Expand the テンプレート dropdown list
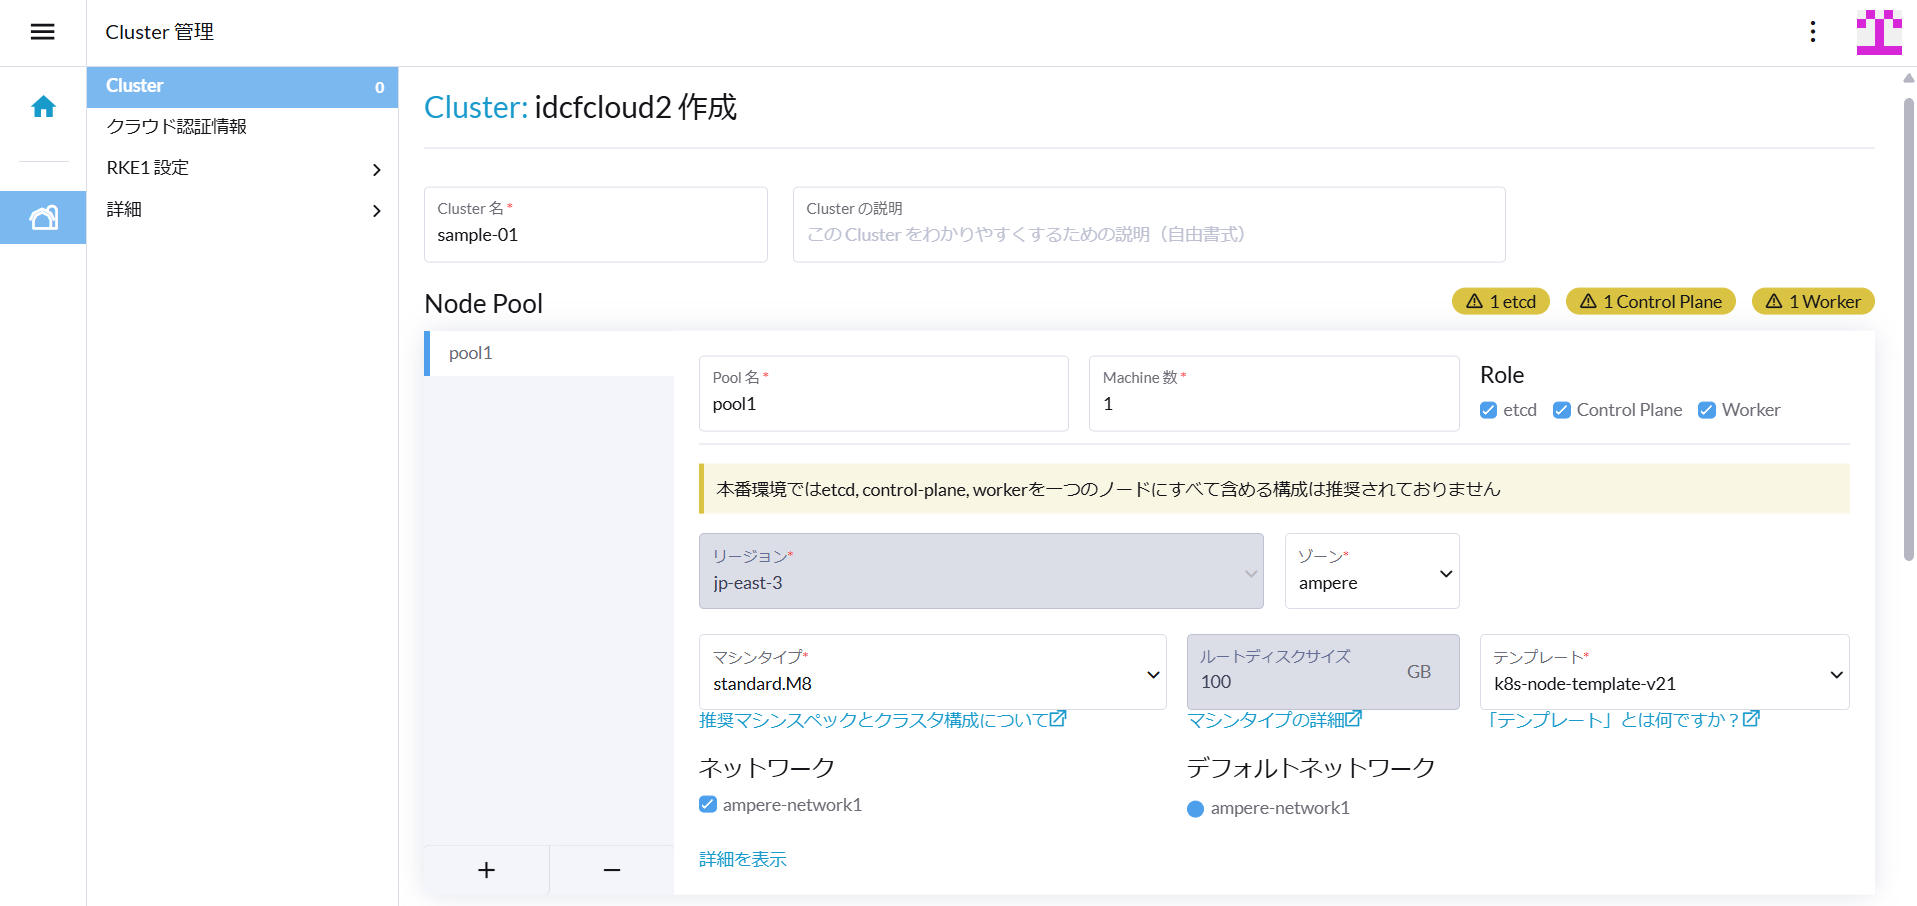Image resolution: width=1917 pixels, height=906 pixels. [1664, 673]
